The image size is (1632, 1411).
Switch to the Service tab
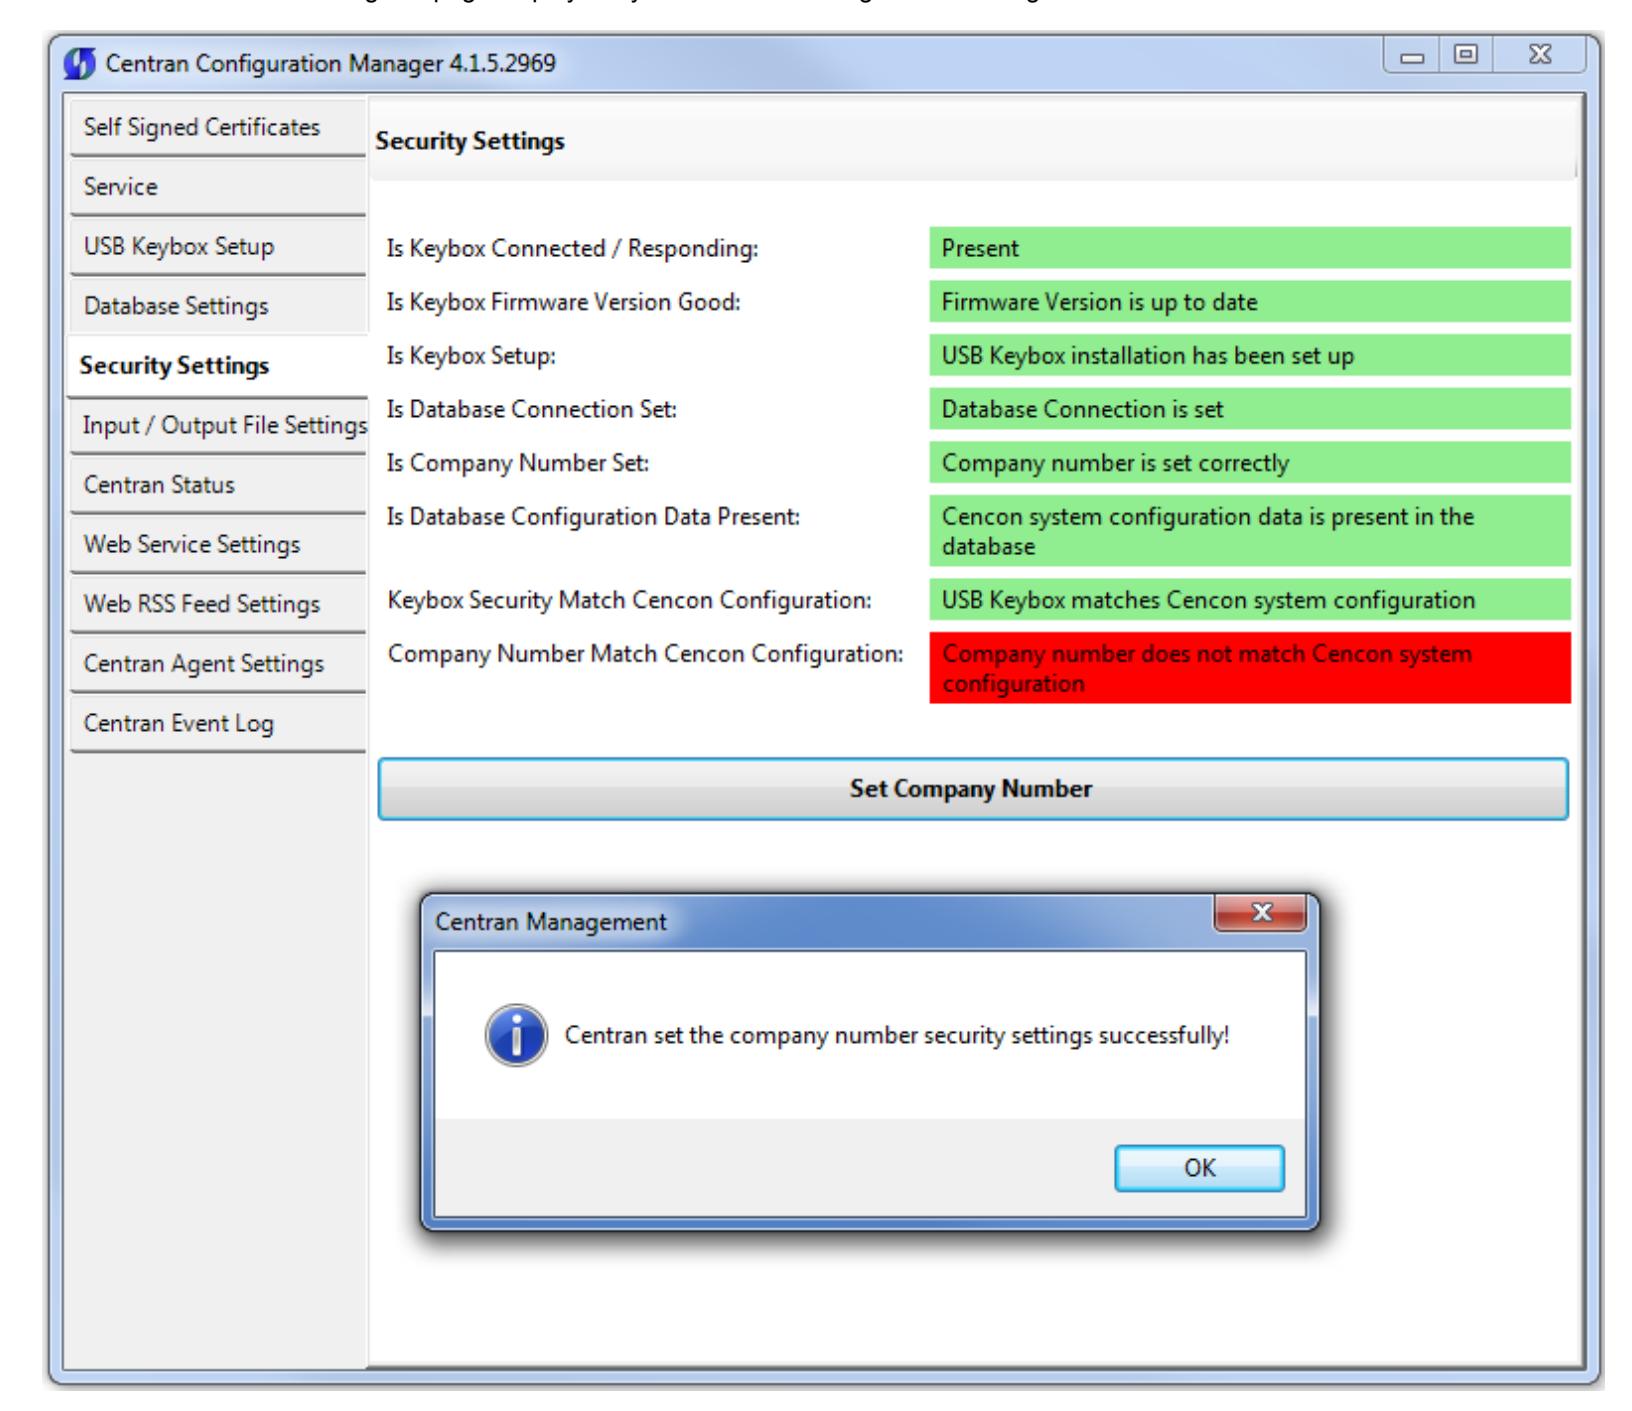coord(218,187)
